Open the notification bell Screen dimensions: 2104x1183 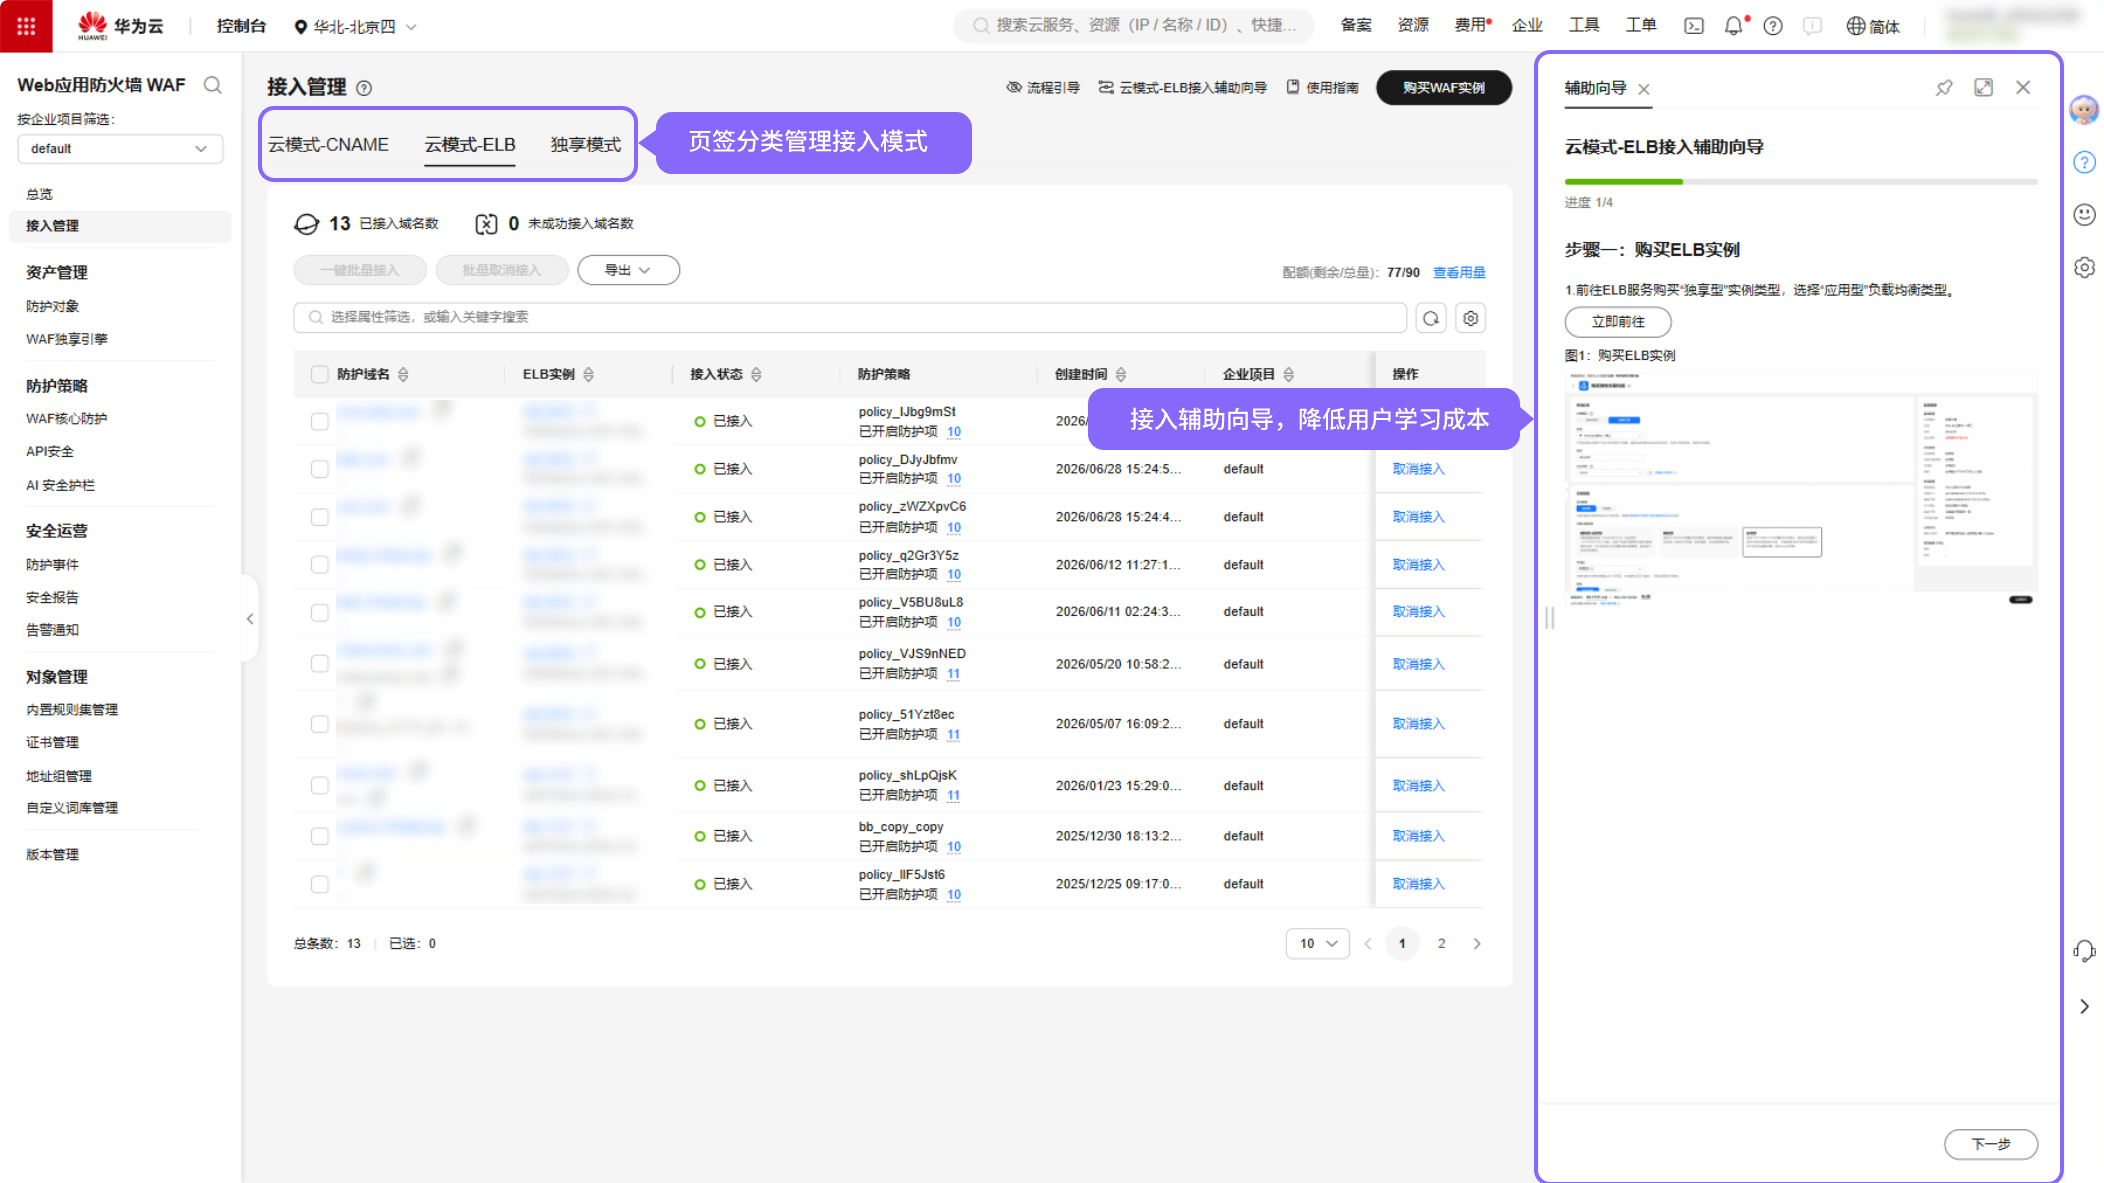[1734, 26]
